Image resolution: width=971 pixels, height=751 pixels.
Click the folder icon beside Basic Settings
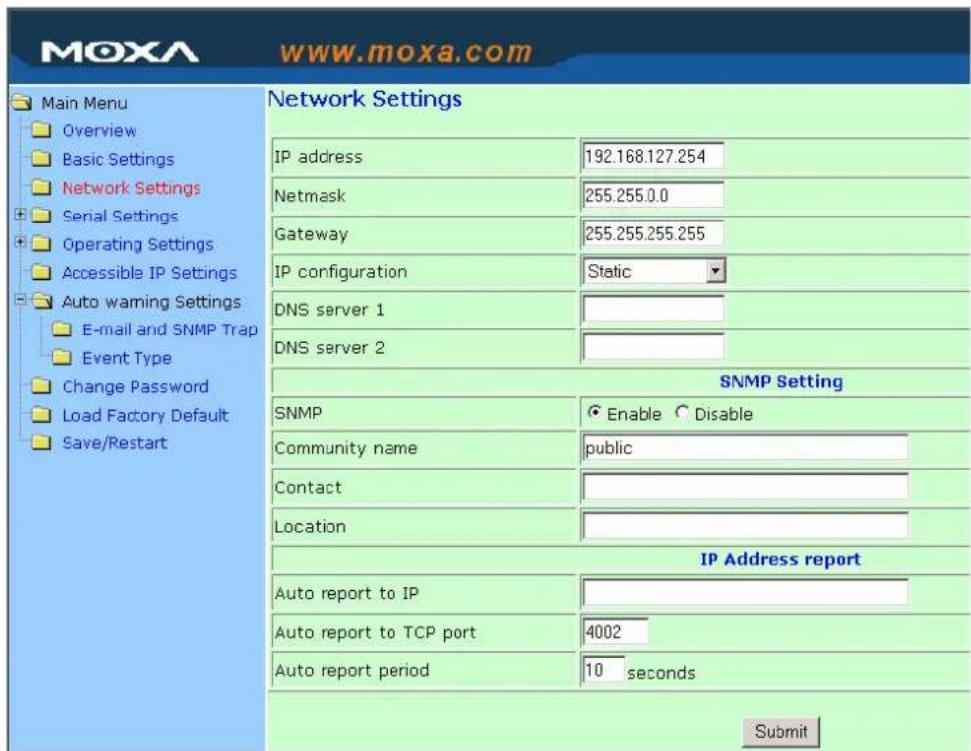tap(41, 159)
